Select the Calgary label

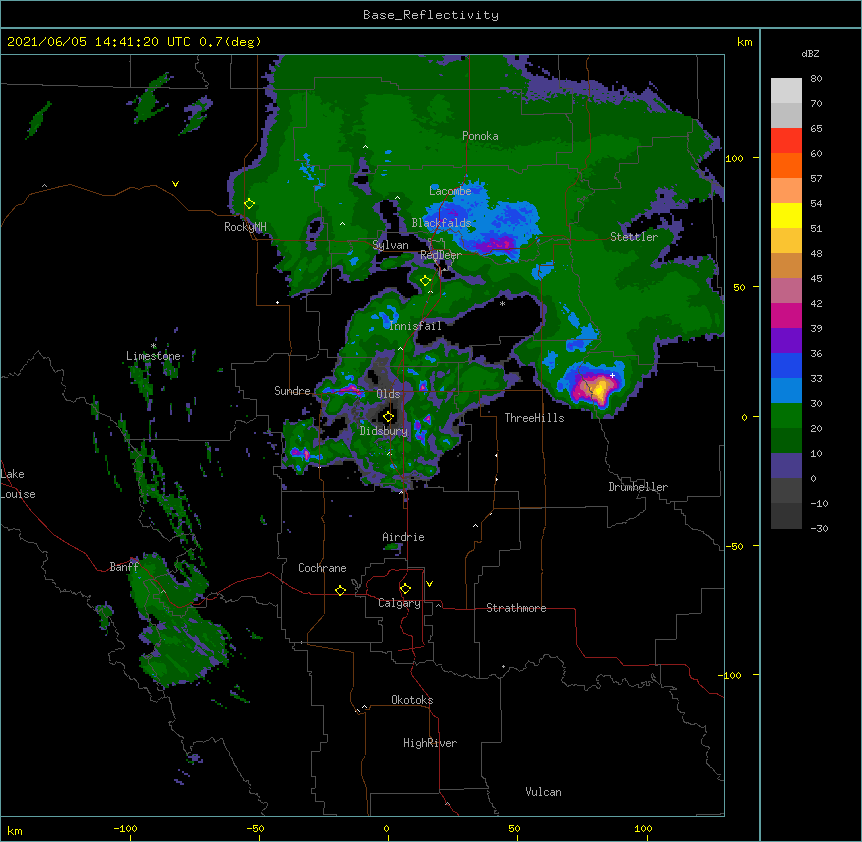[399, 603]
